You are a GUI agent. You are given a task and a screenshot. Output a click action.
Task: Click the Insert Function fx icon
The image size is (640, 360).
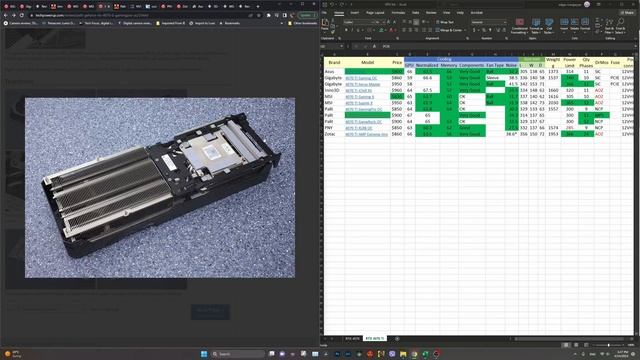374,47
